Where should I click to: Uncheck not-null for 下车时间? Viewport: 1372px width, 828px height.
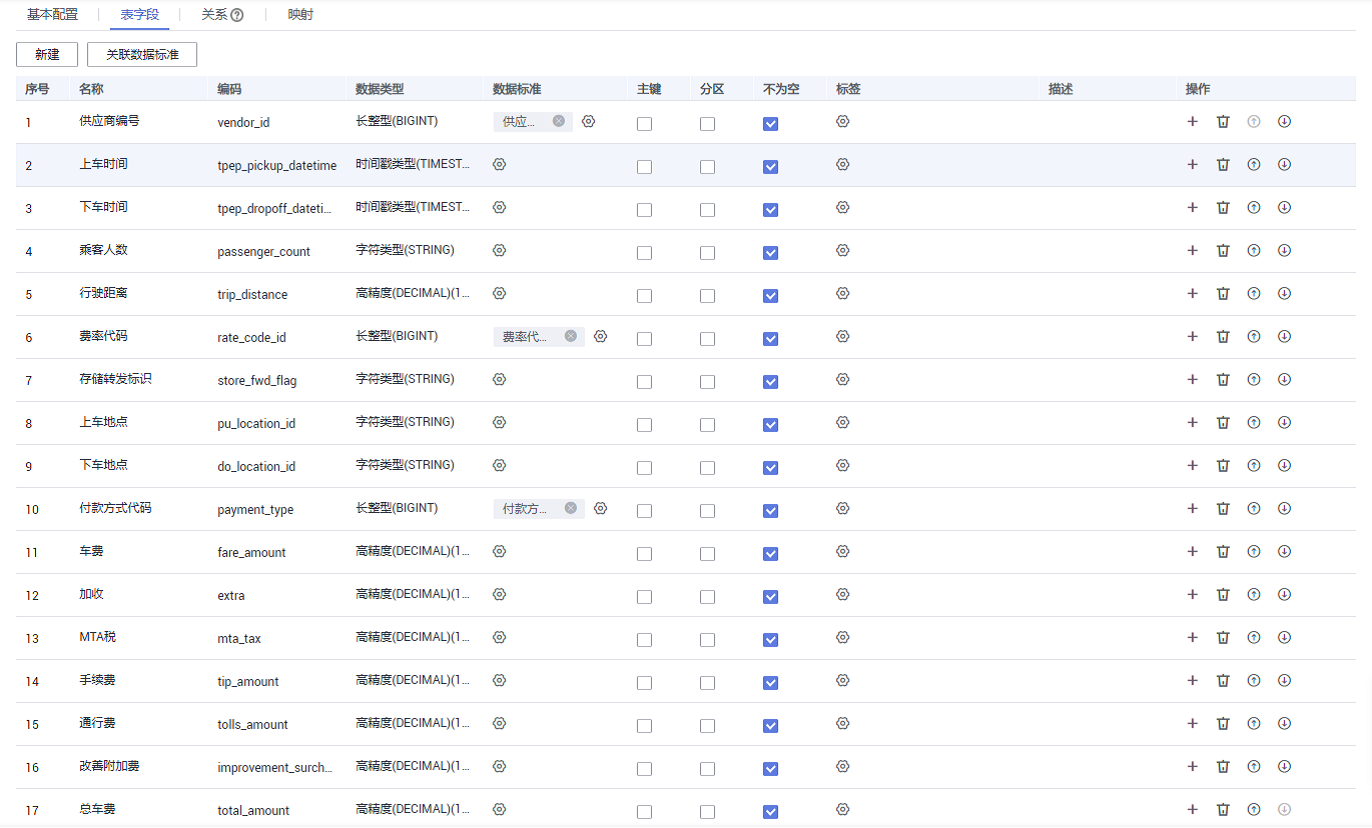tap(771, 210)
